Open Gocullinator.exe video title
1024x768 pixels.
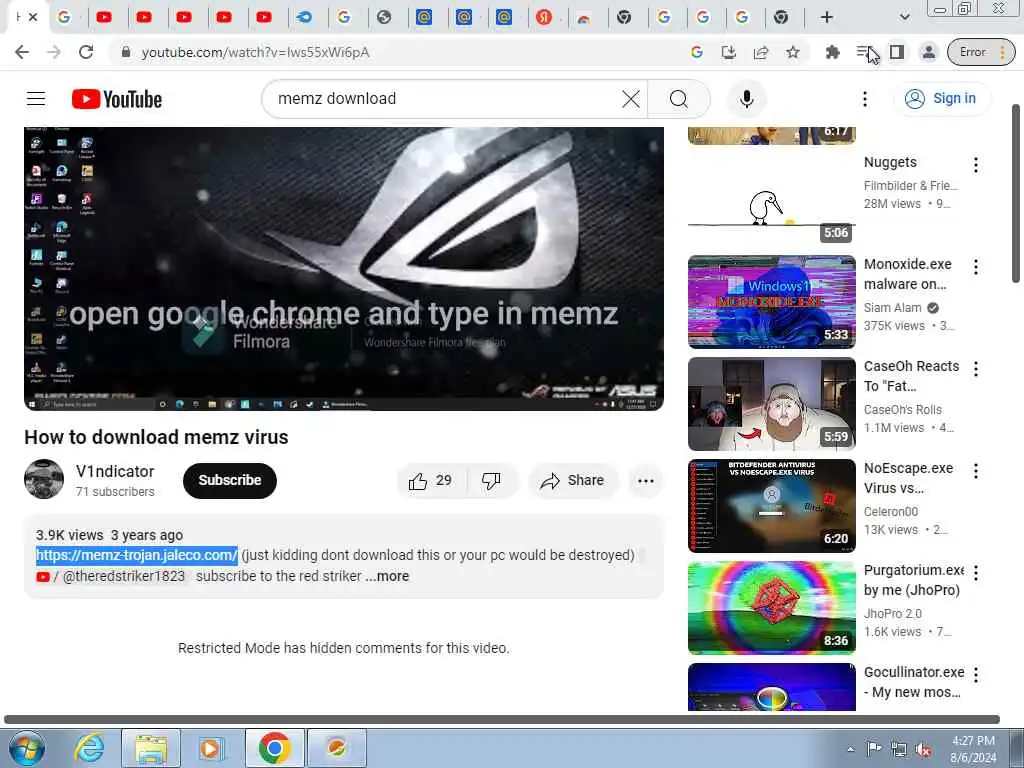click(914, 682)
